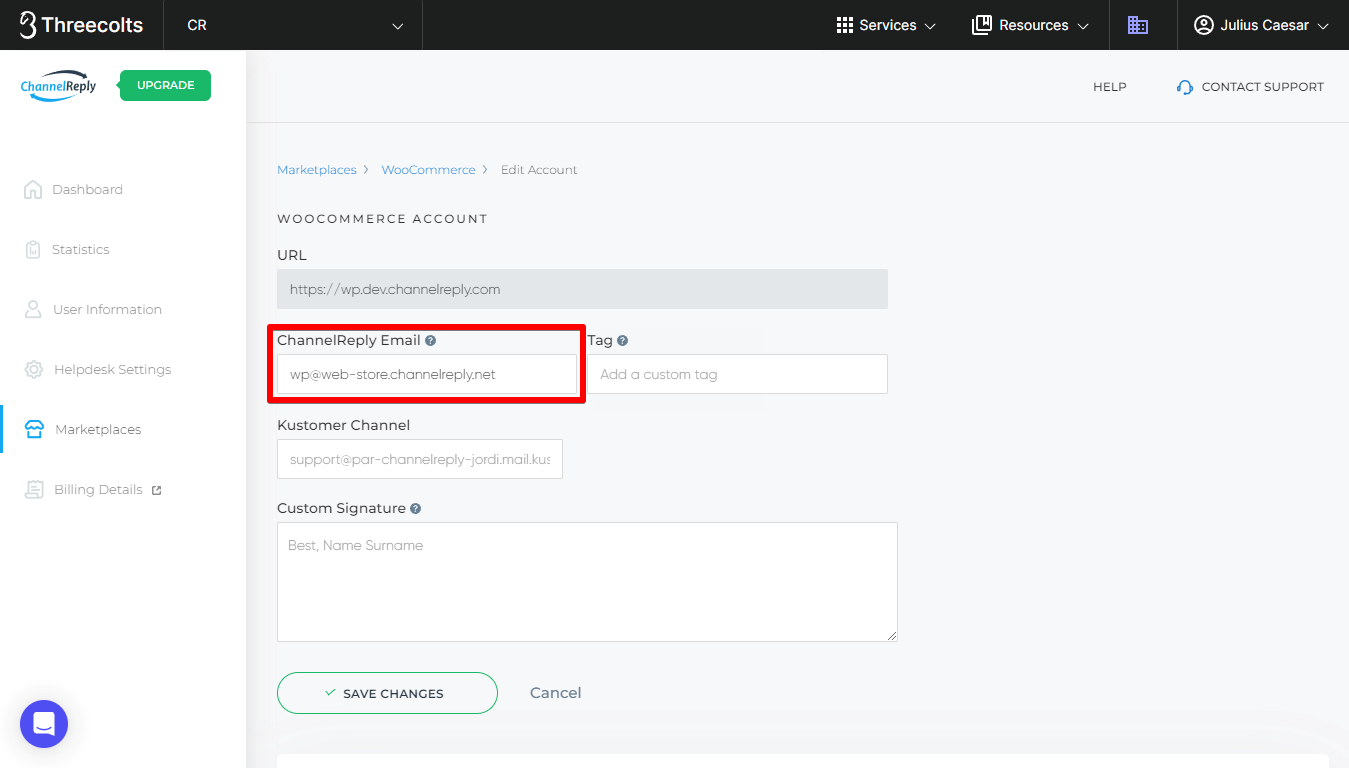The height and width of the screenshot is (768, 1349).
Task: Select Marketplaces in the sidebar
Action: coord(98,429)
